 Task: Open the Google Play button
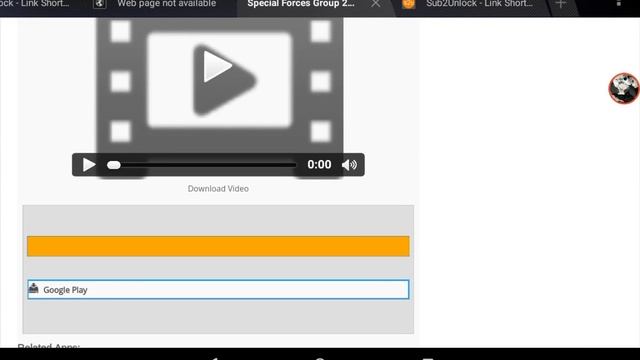tap(218, 289)
